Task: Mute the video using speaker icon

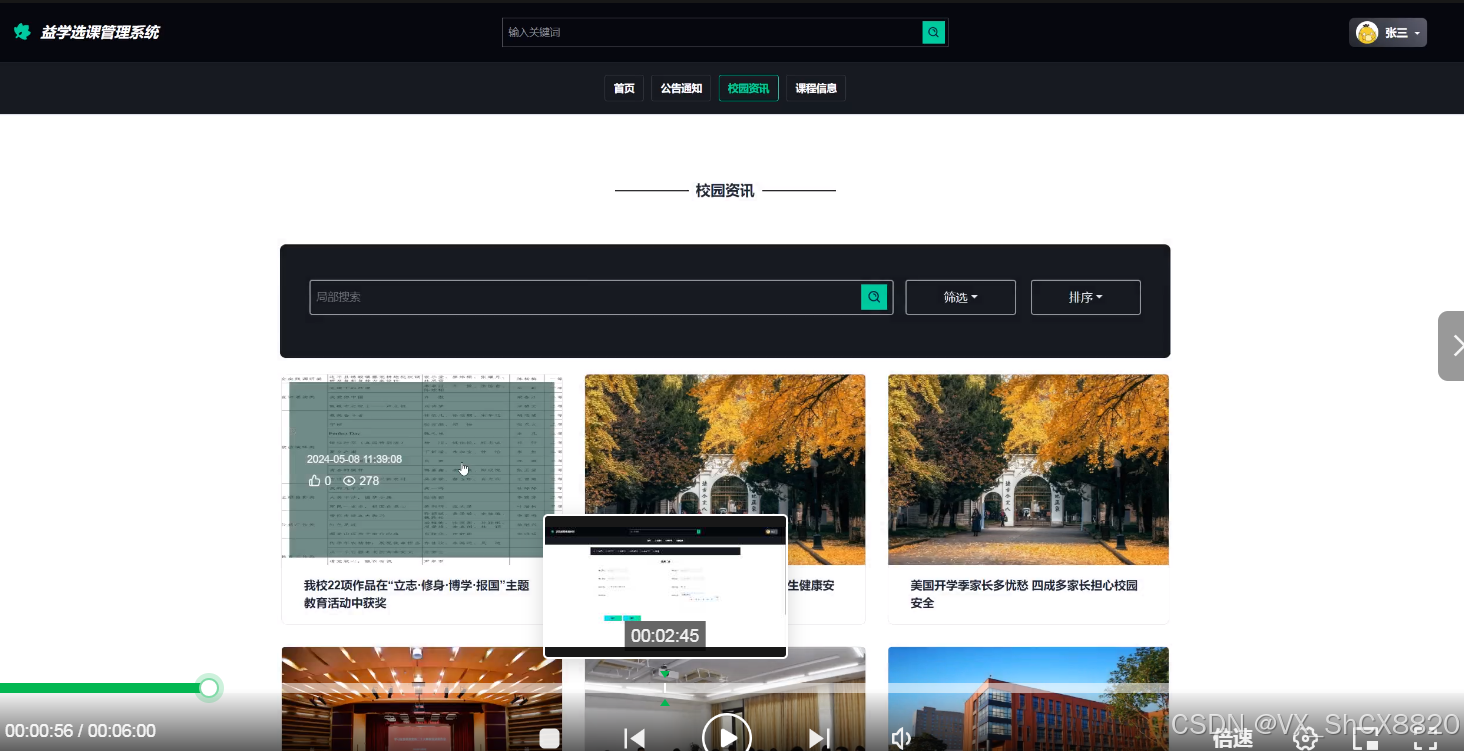Action: click(901, 738)
